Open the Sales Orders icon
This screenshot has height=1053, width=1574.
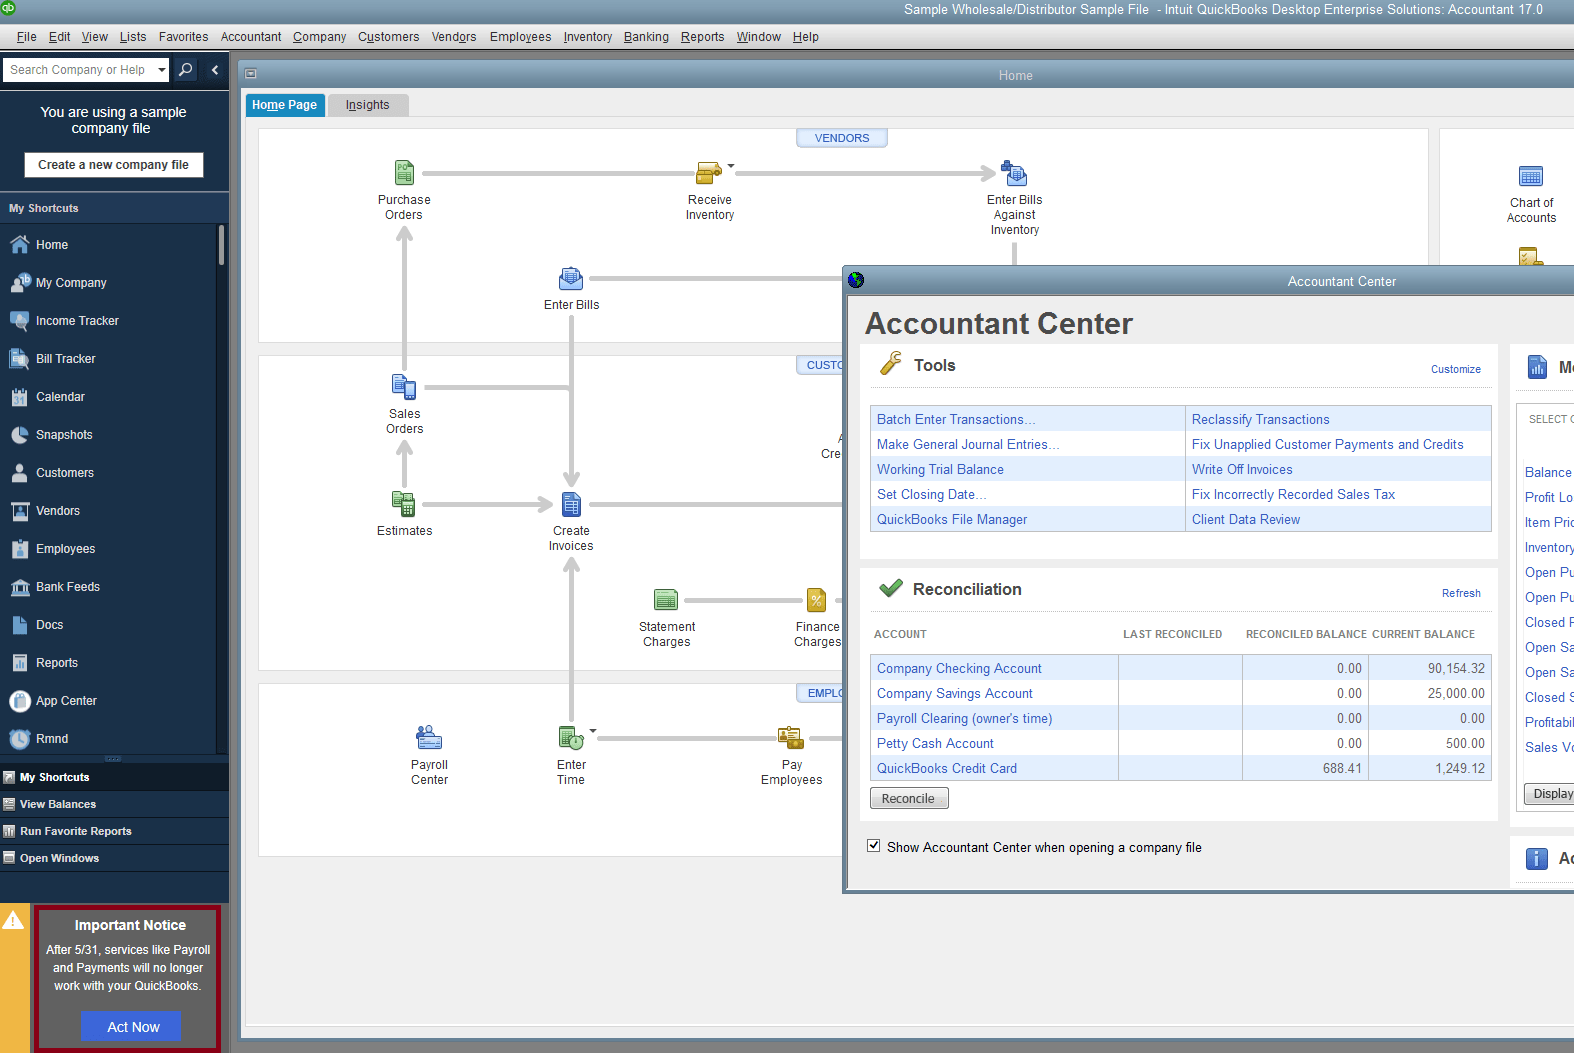point(404,387)
